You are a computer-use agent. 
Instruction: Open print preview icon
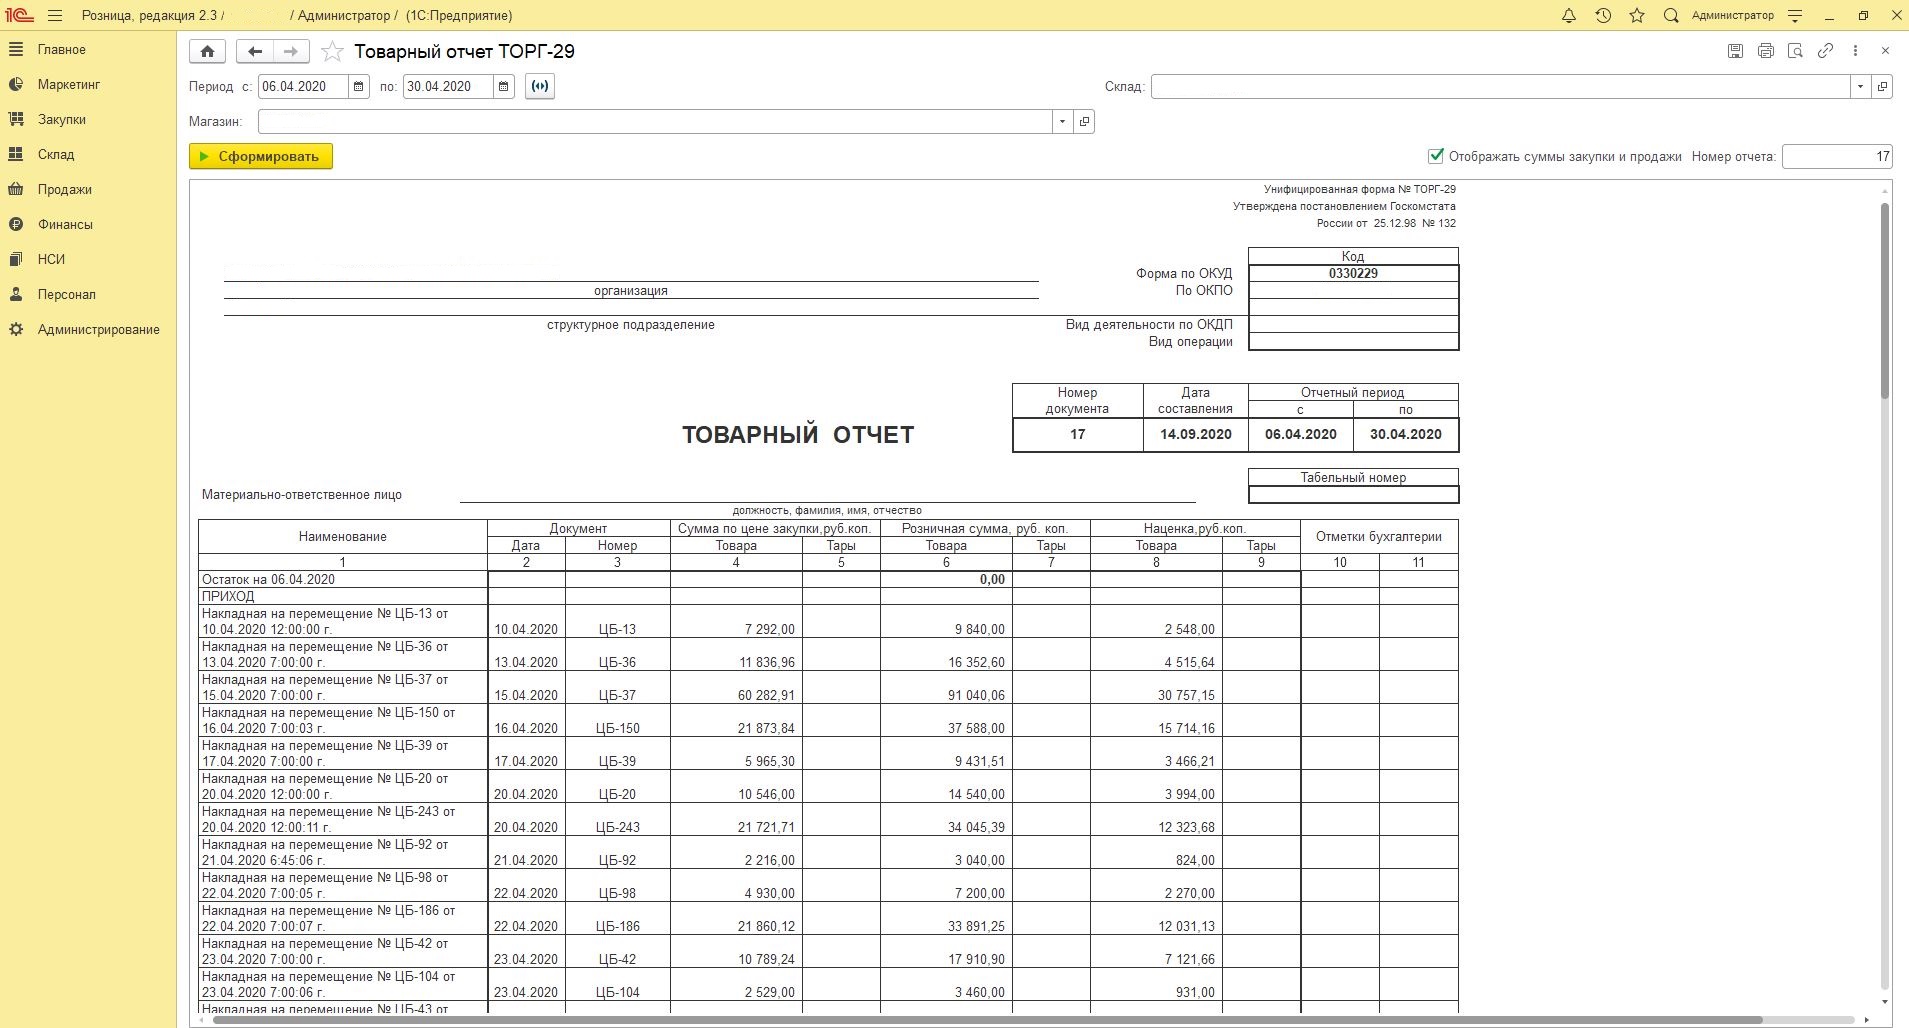1795,51
